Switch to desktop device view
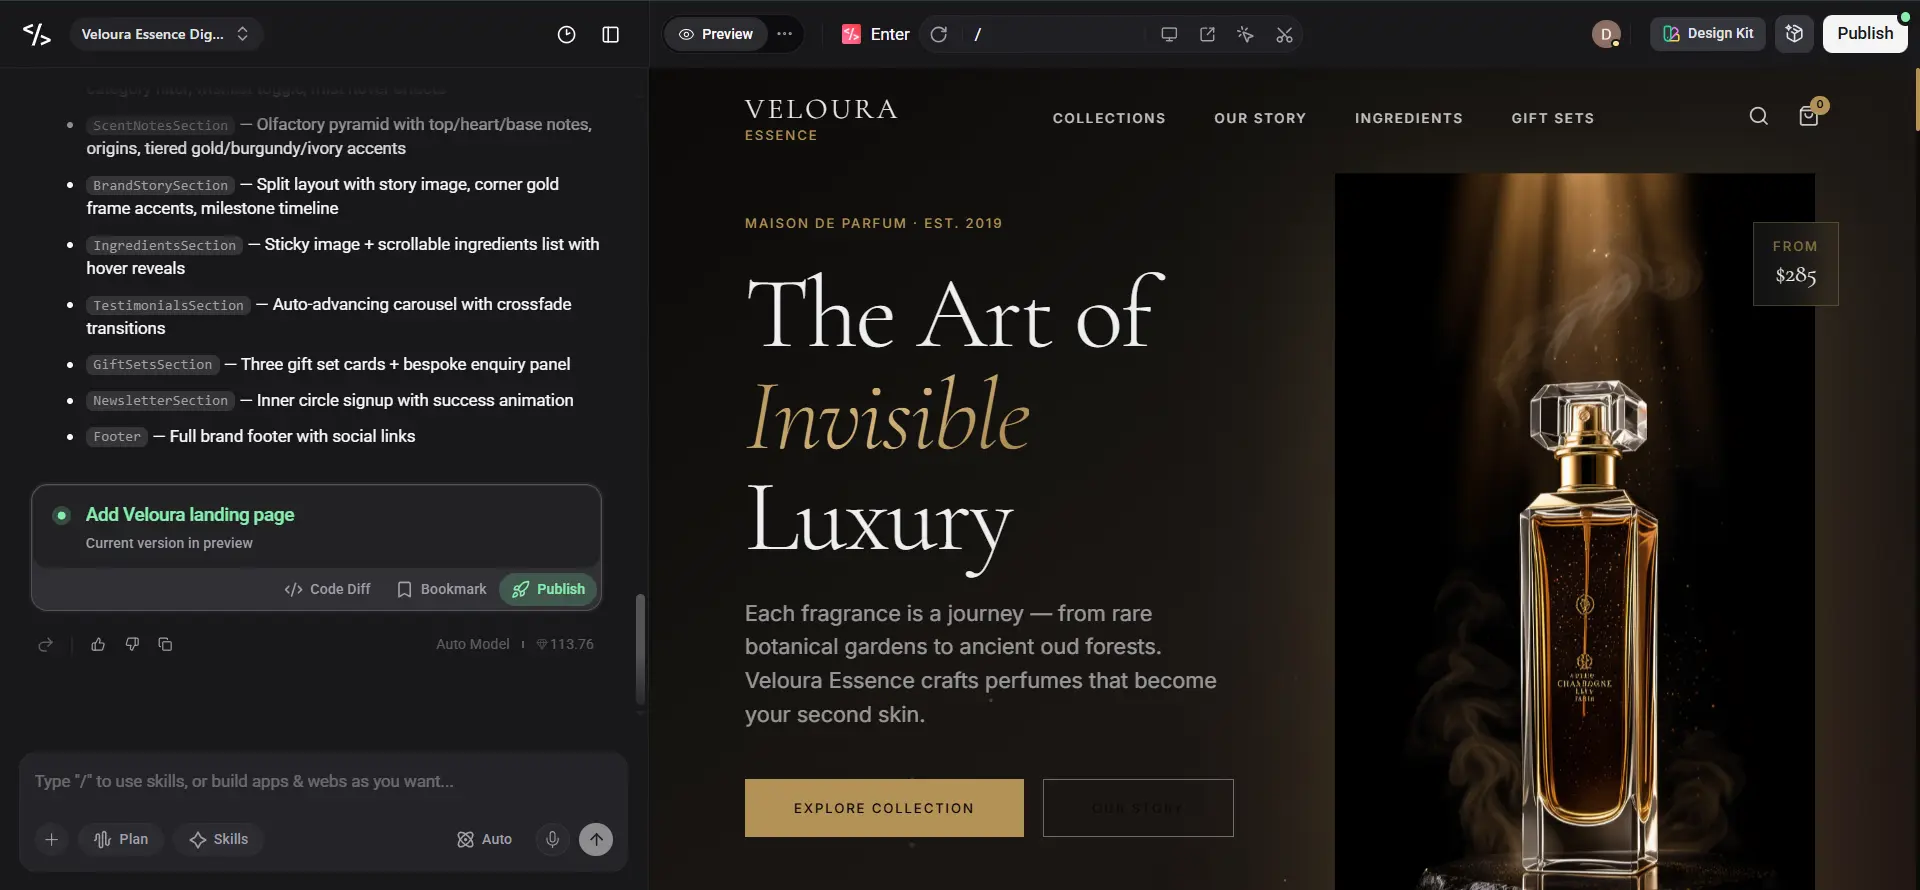The image size is (1920, 890). (x=1168, y=34)
